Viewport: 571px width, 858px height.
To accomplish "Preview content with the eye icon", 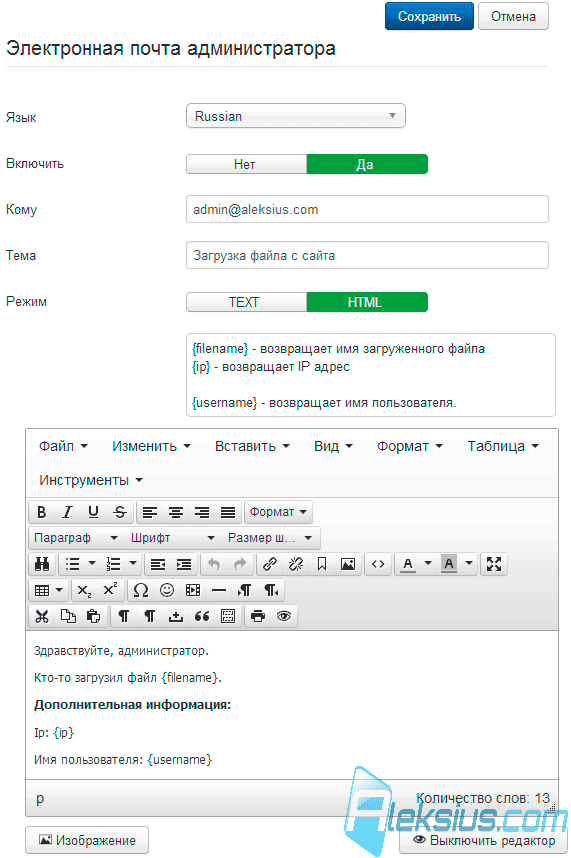I will pos(284,617).
